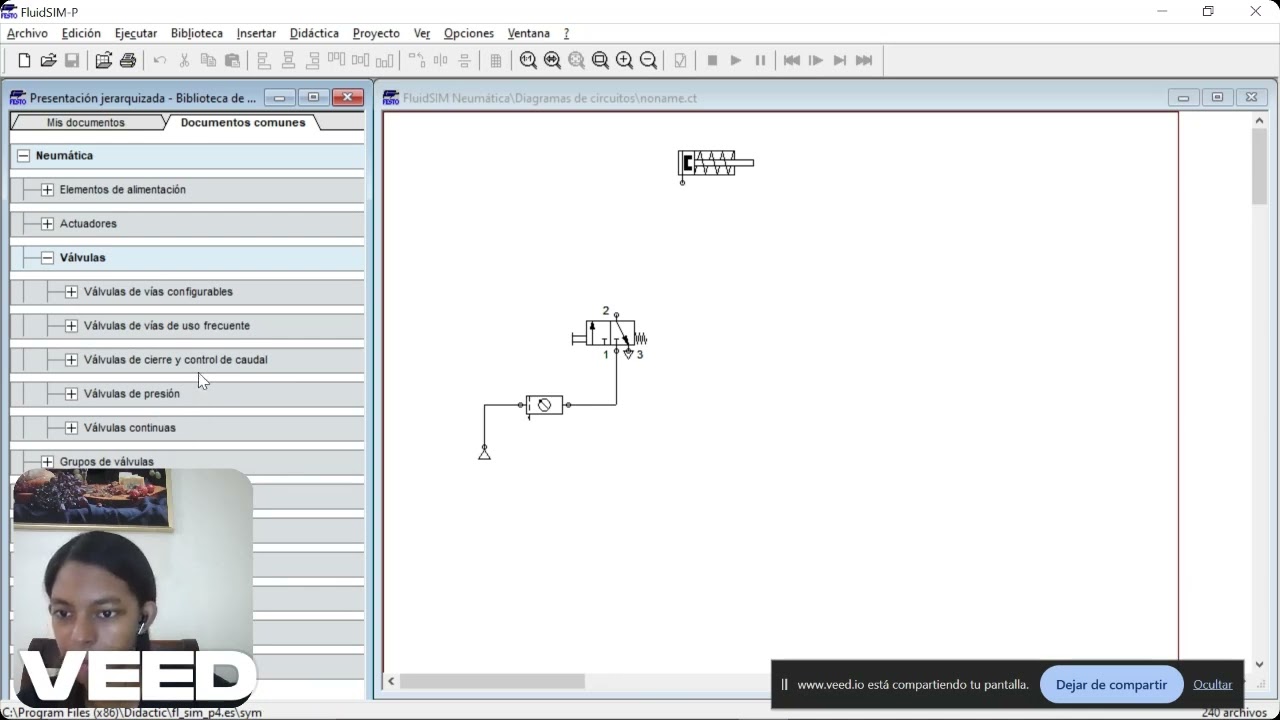Click the Print printer icon
1280x720 pixels.
128,60
